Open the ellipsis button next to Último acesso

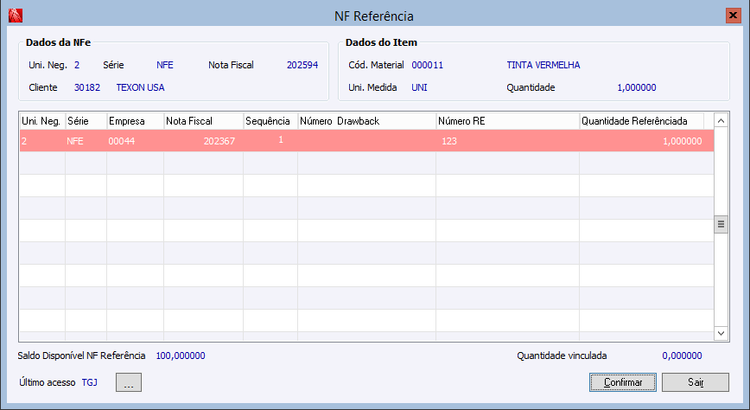(x=129, y=382)
